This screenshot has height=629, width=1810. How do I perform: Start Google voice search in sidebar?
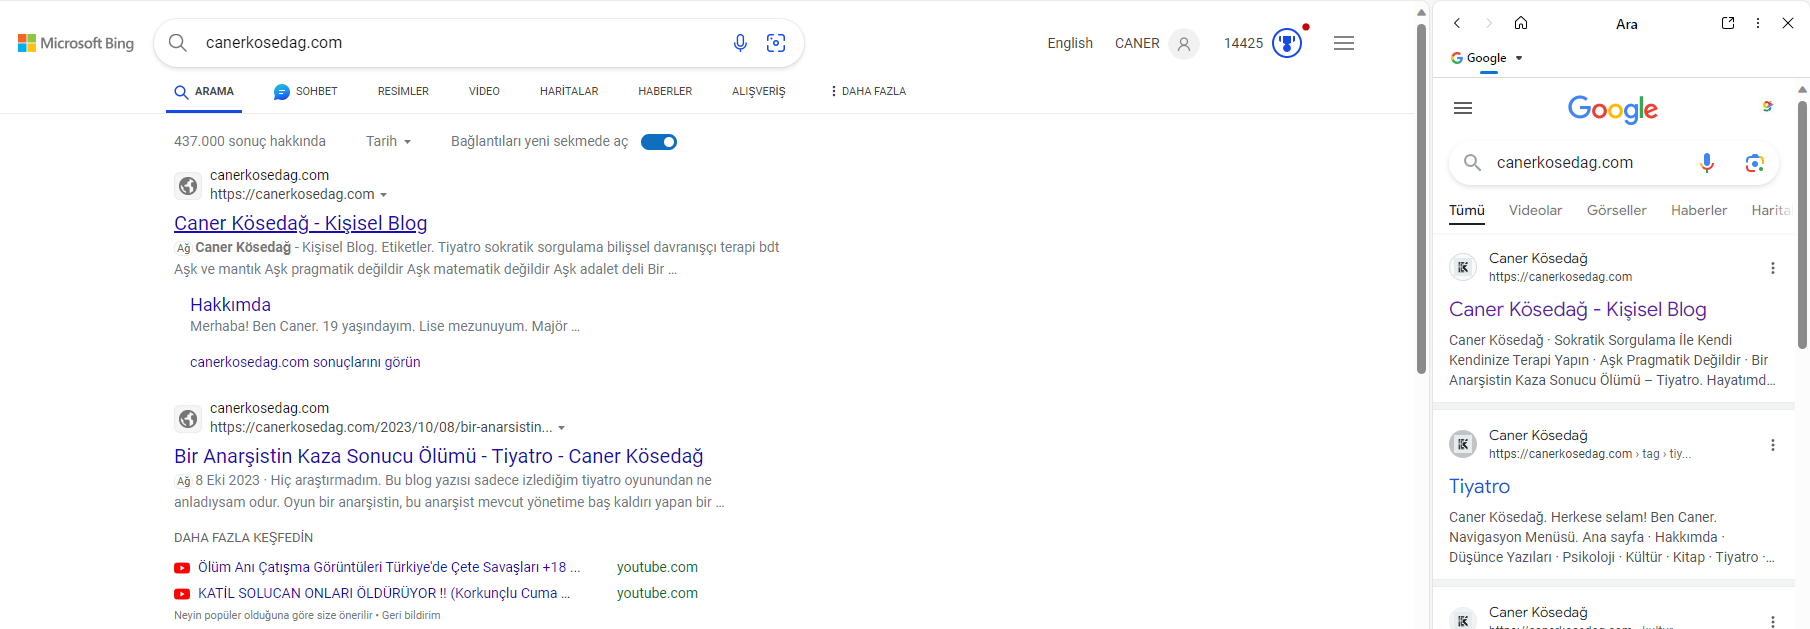tap(1707, 162)
